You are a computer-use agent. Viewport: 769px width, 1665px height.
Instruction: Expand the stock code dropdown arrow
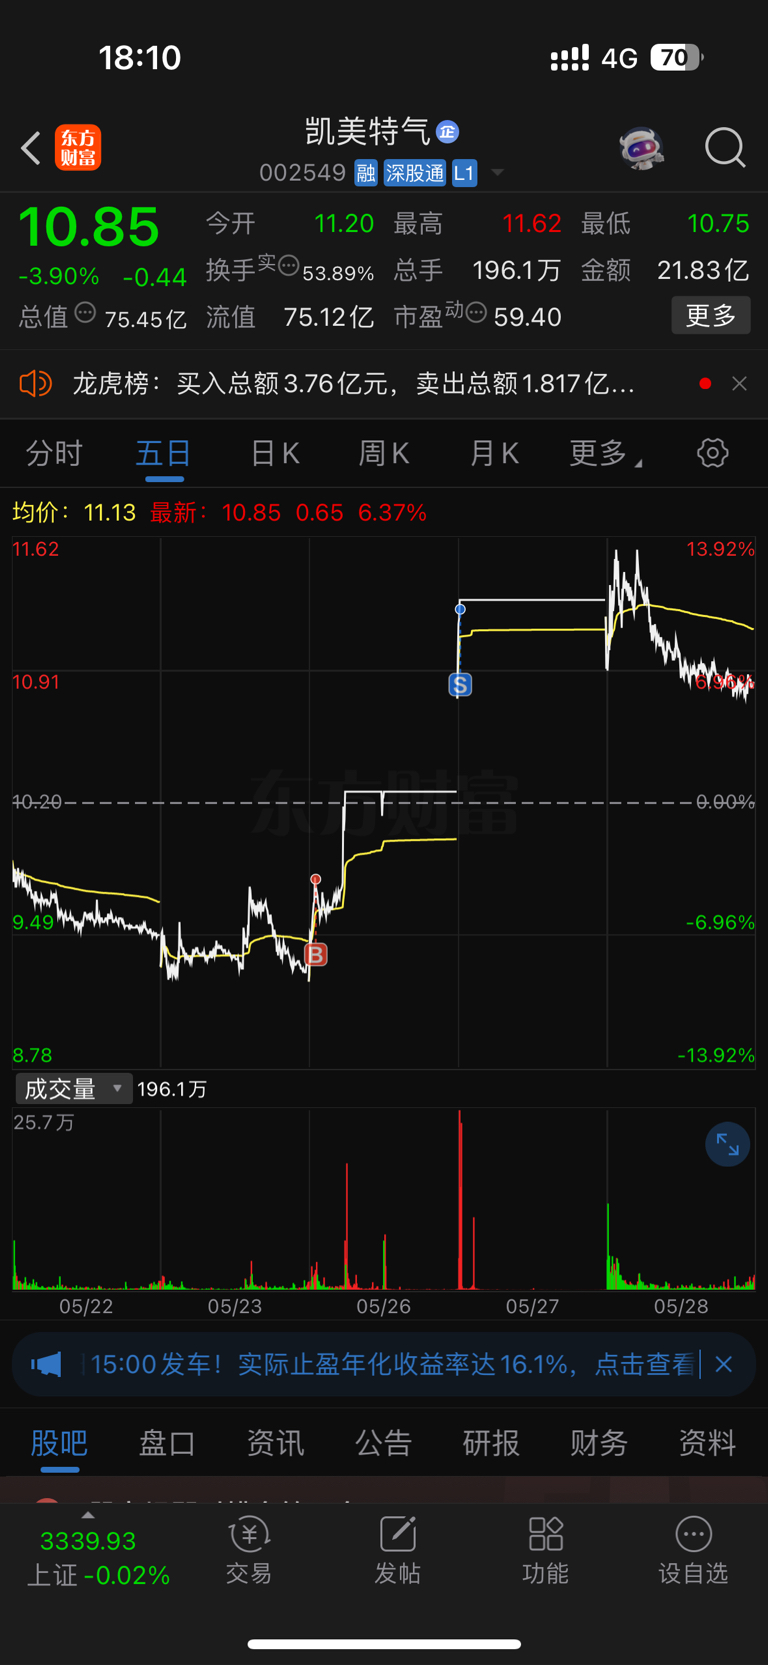tap(497, 173)
